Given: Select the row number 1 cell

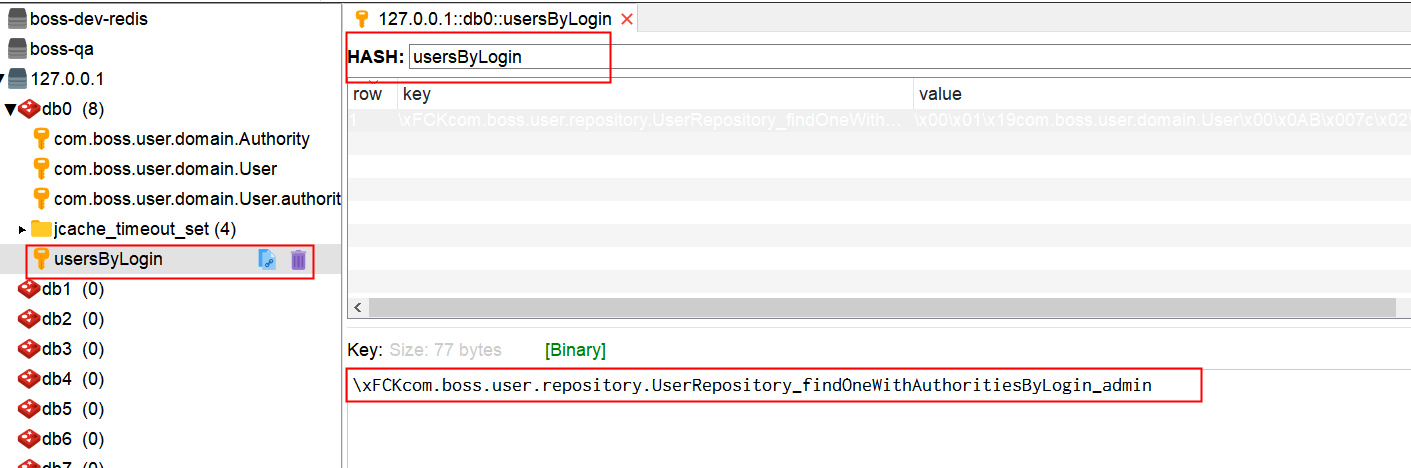Looking at the screenshot, I should click(x=372, y=120).
